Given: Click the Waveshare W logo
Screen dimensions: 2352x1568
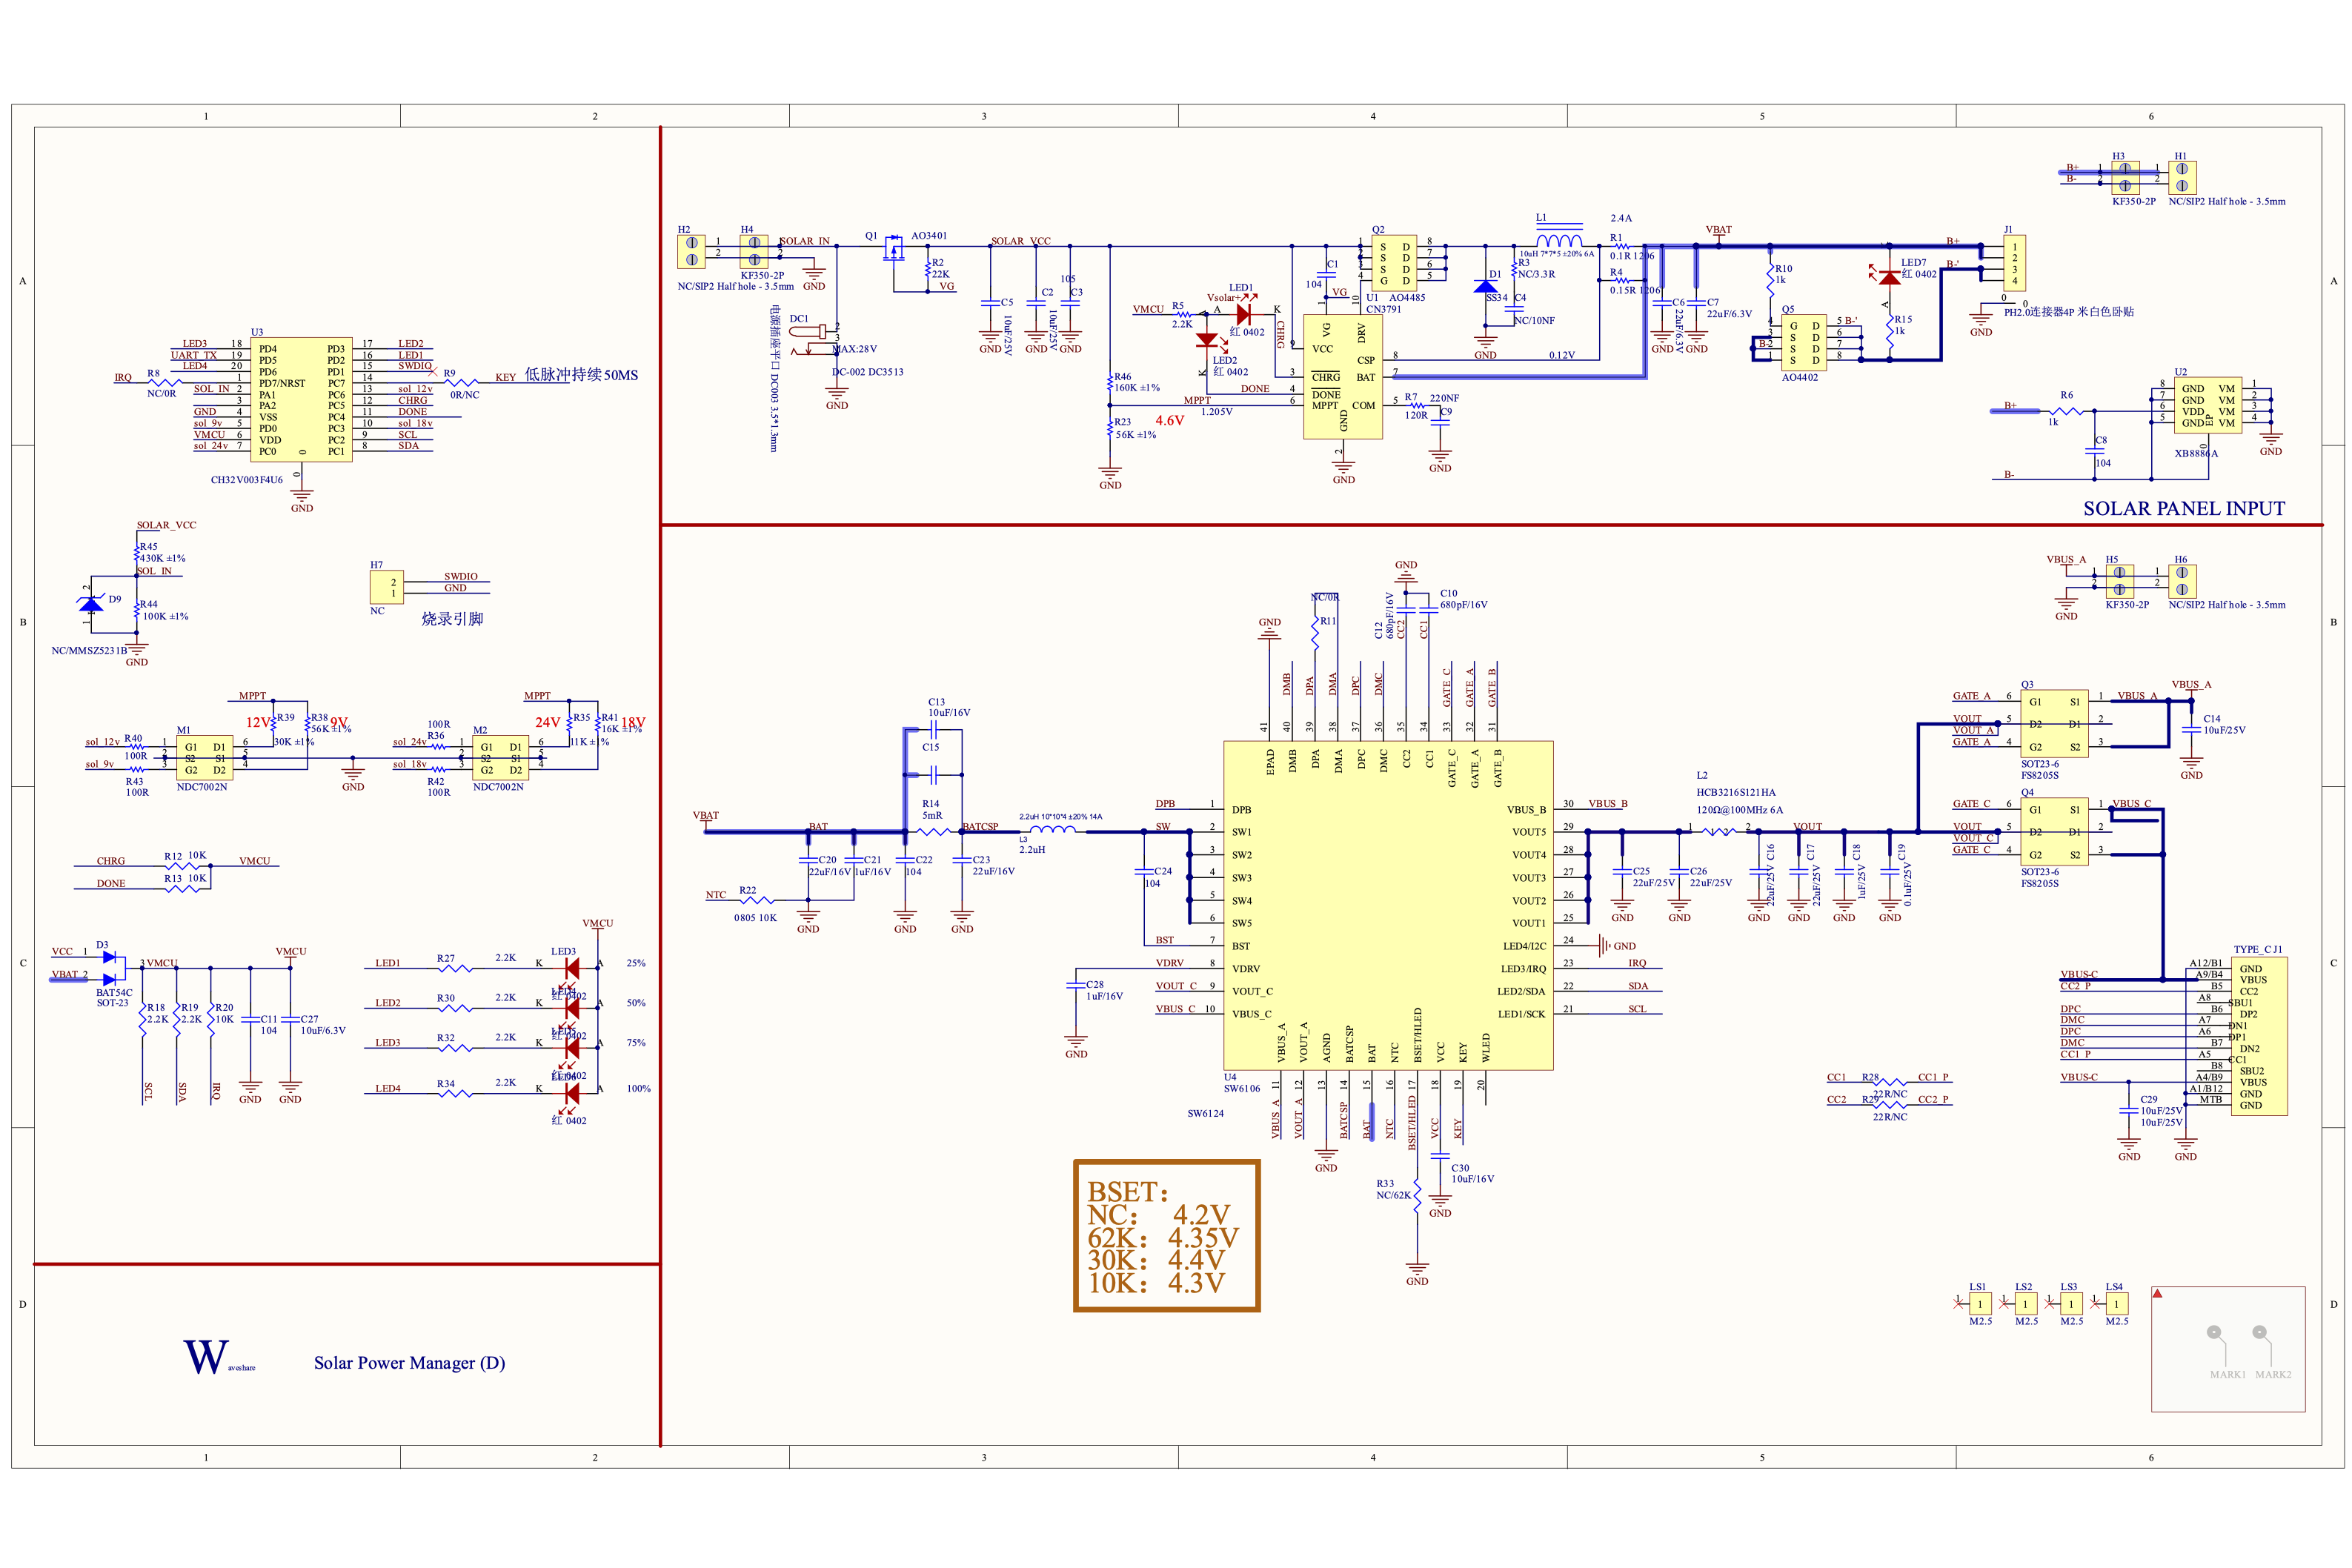Looking at the screenshot, I should tap(206, 1357).
